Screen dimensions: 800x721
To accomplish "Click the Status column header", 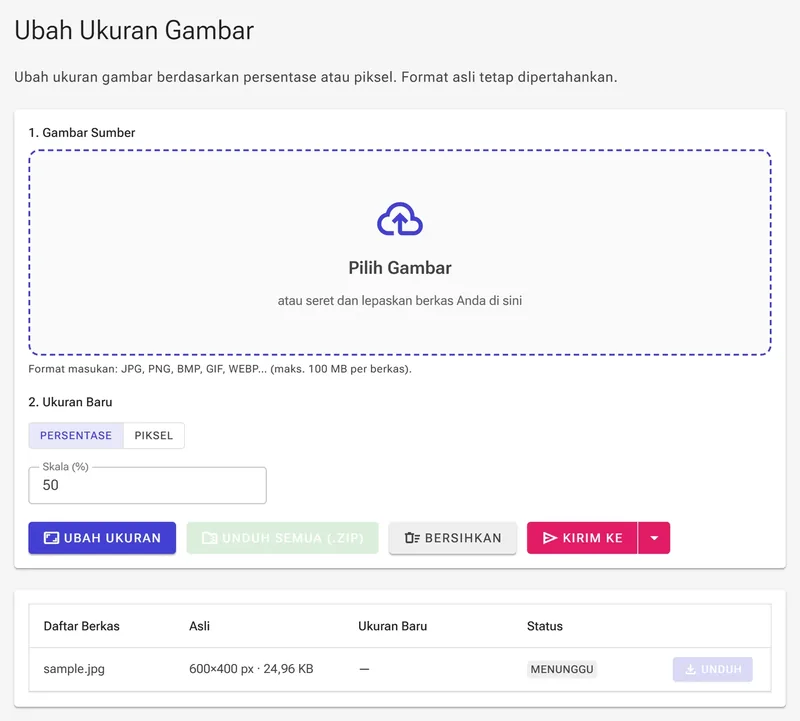I will [545, 626].
